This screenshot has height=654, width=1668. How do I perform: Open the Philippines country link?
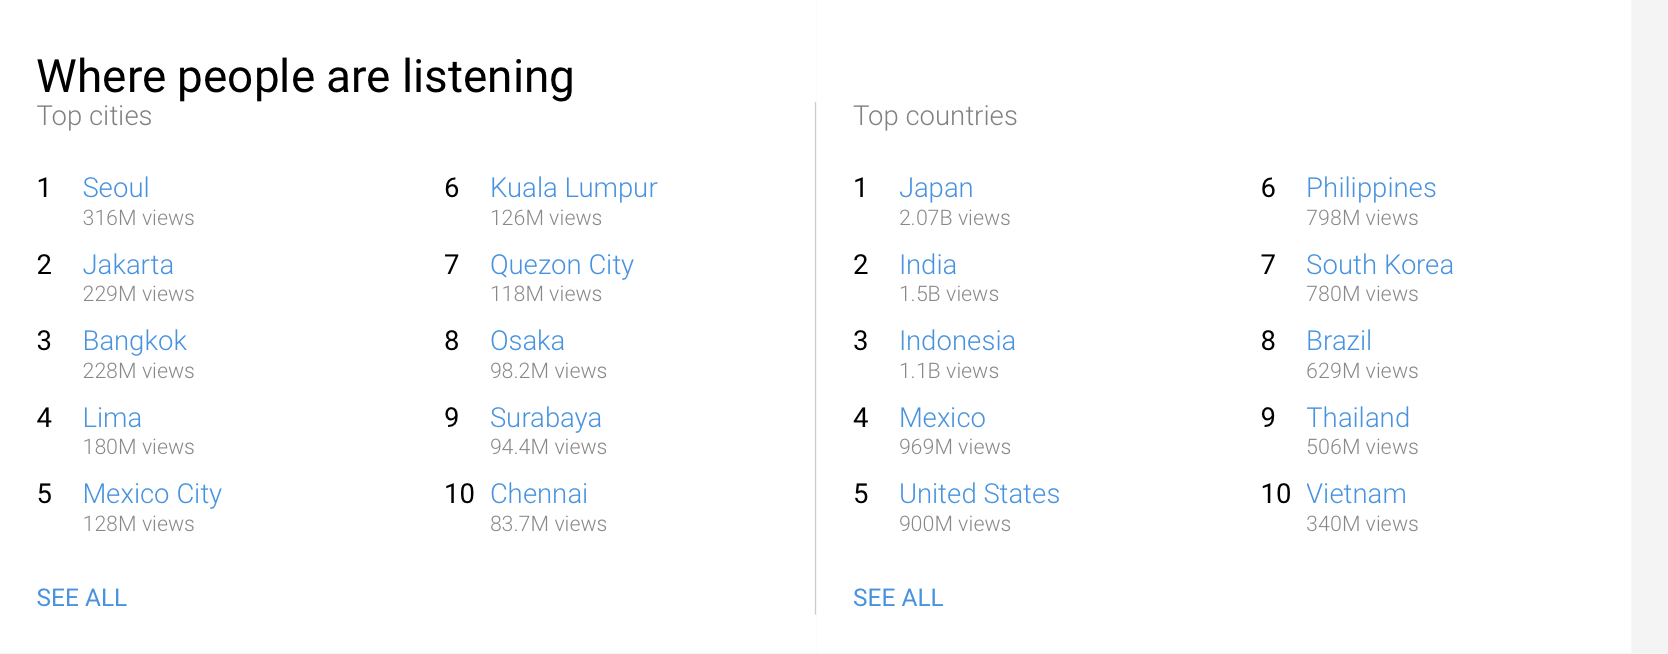[x=1370, y=188]
